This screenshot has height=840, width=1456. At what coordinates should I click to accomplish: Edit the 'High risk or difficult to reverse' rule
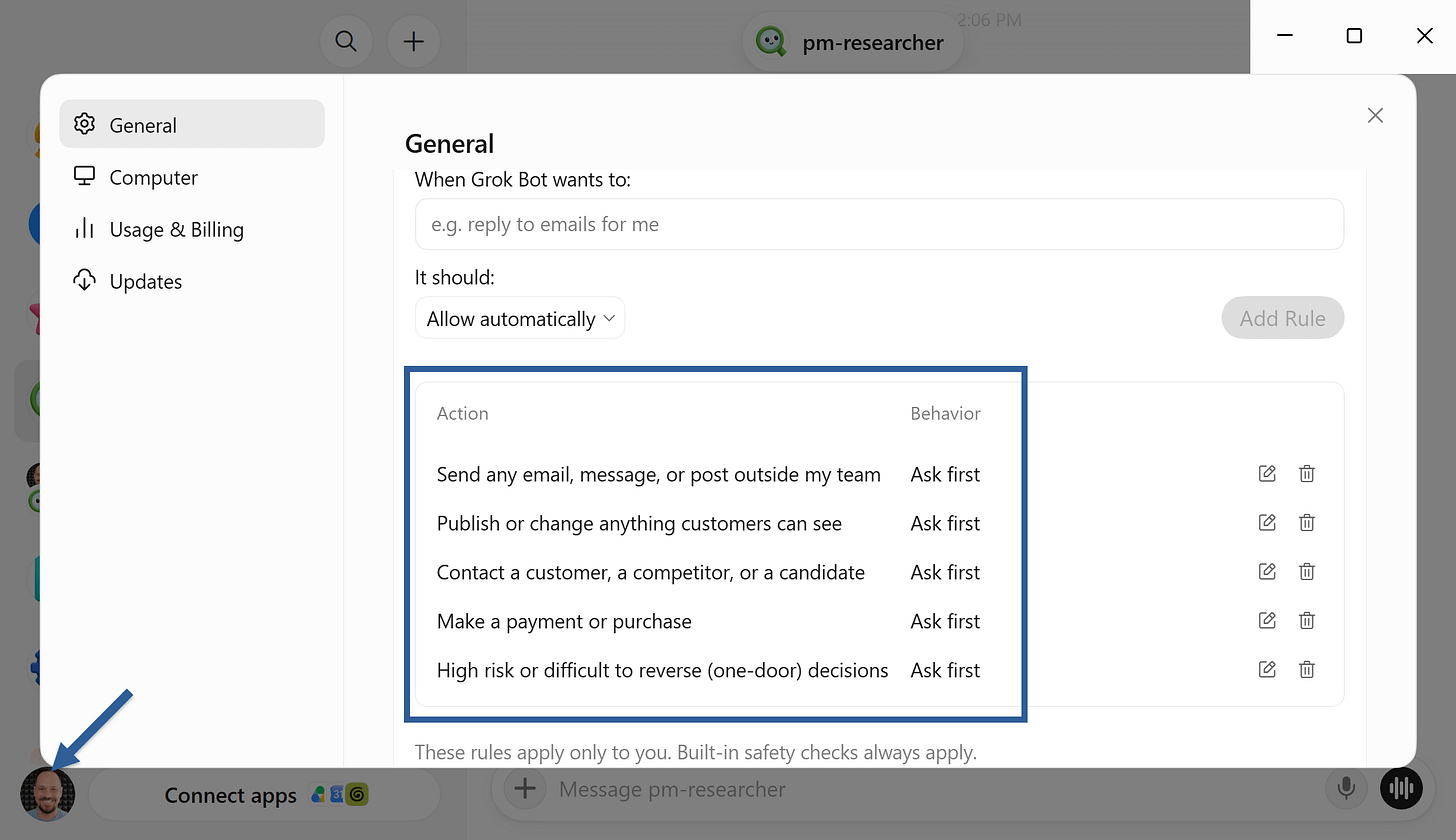tap(1267, 670)
